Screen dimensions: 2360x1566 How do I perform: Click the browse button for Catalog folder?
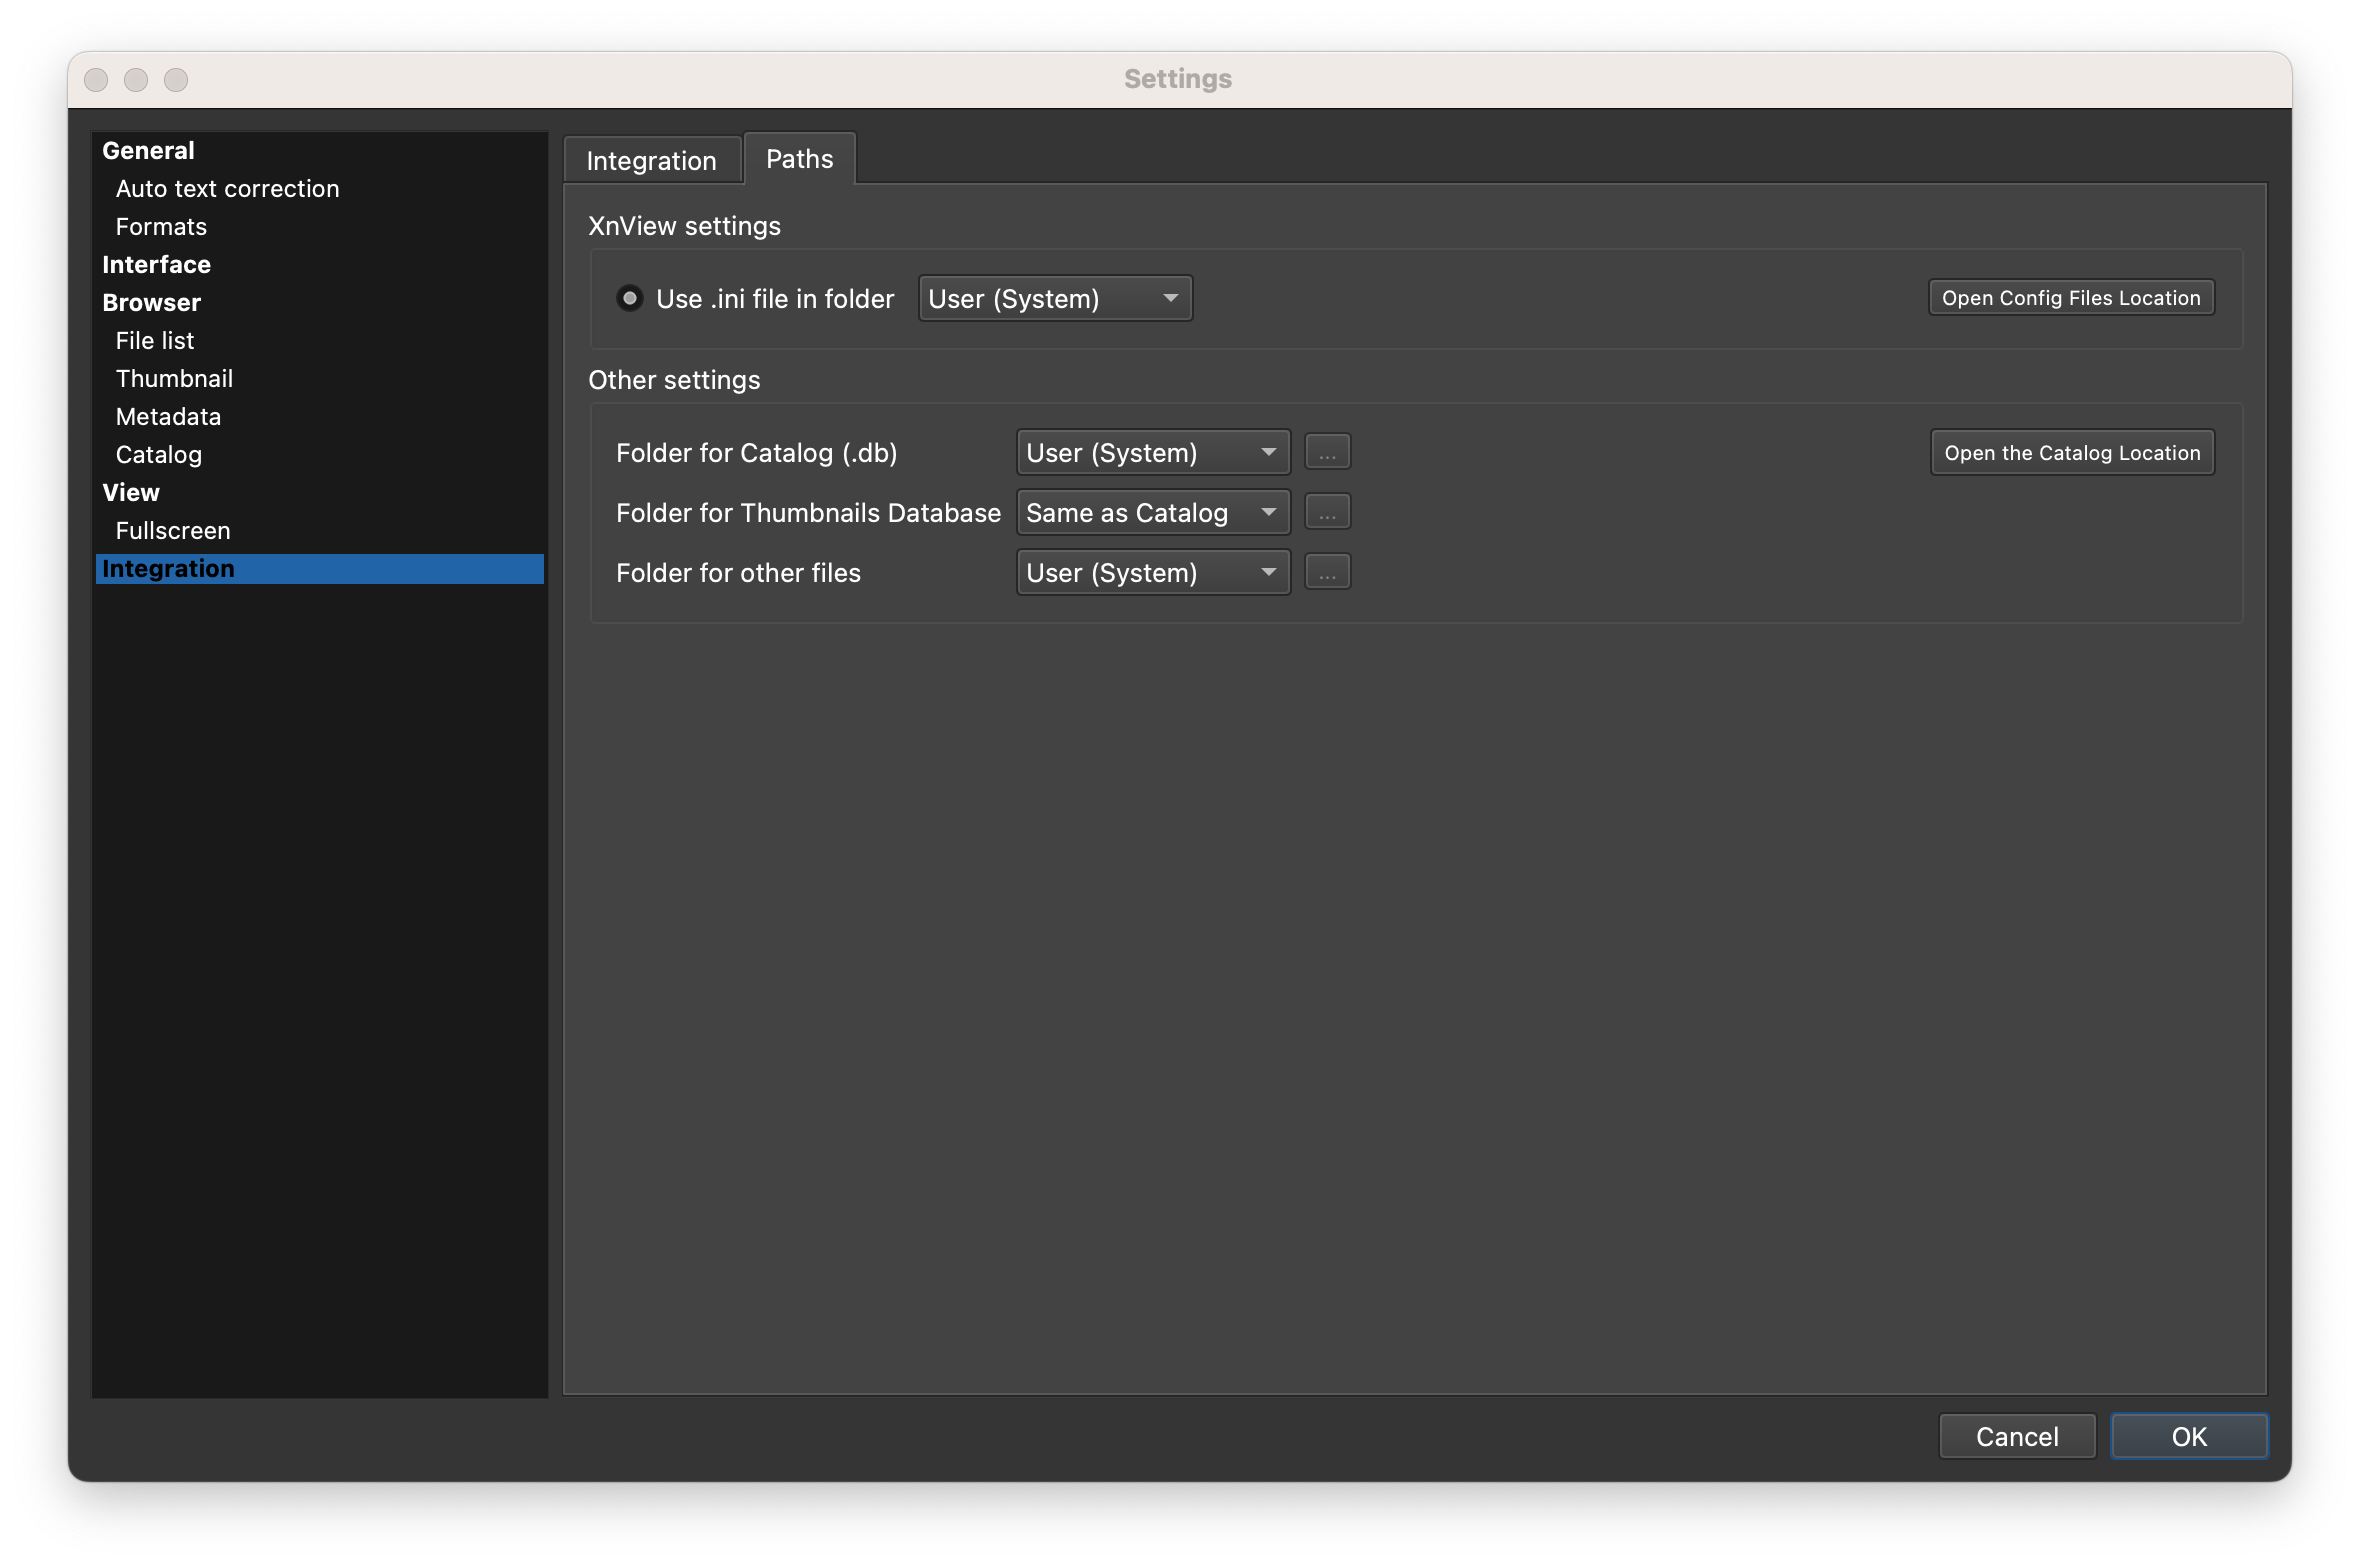[1327, 452]
